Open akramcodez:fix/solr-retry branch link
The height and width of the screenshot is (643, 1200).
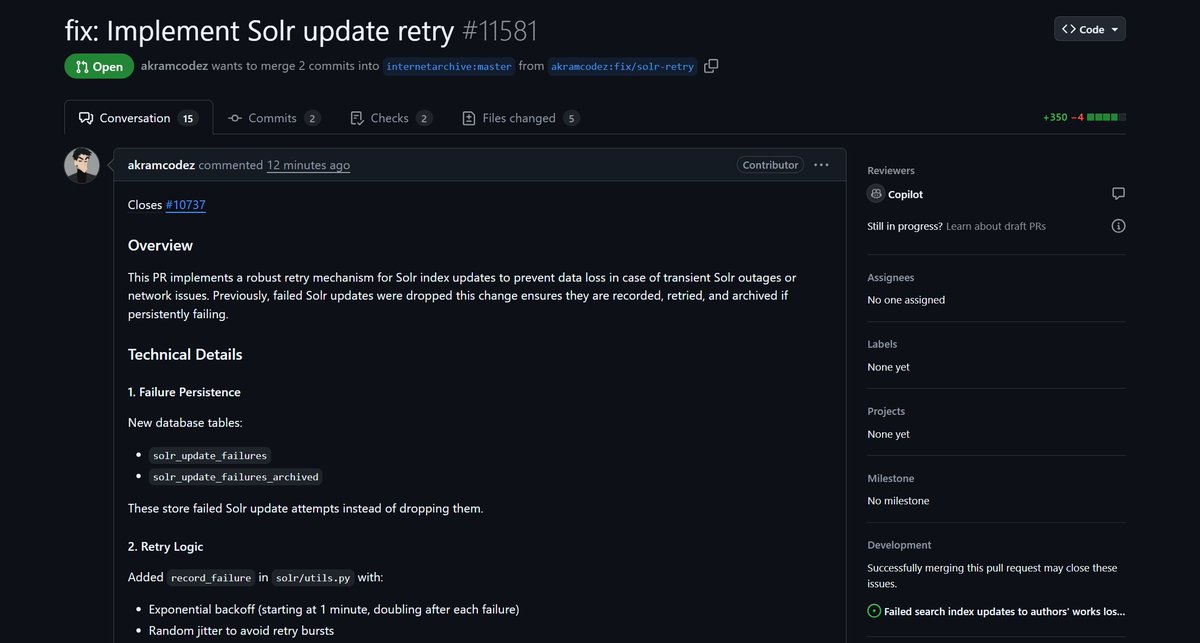(622, 66)
